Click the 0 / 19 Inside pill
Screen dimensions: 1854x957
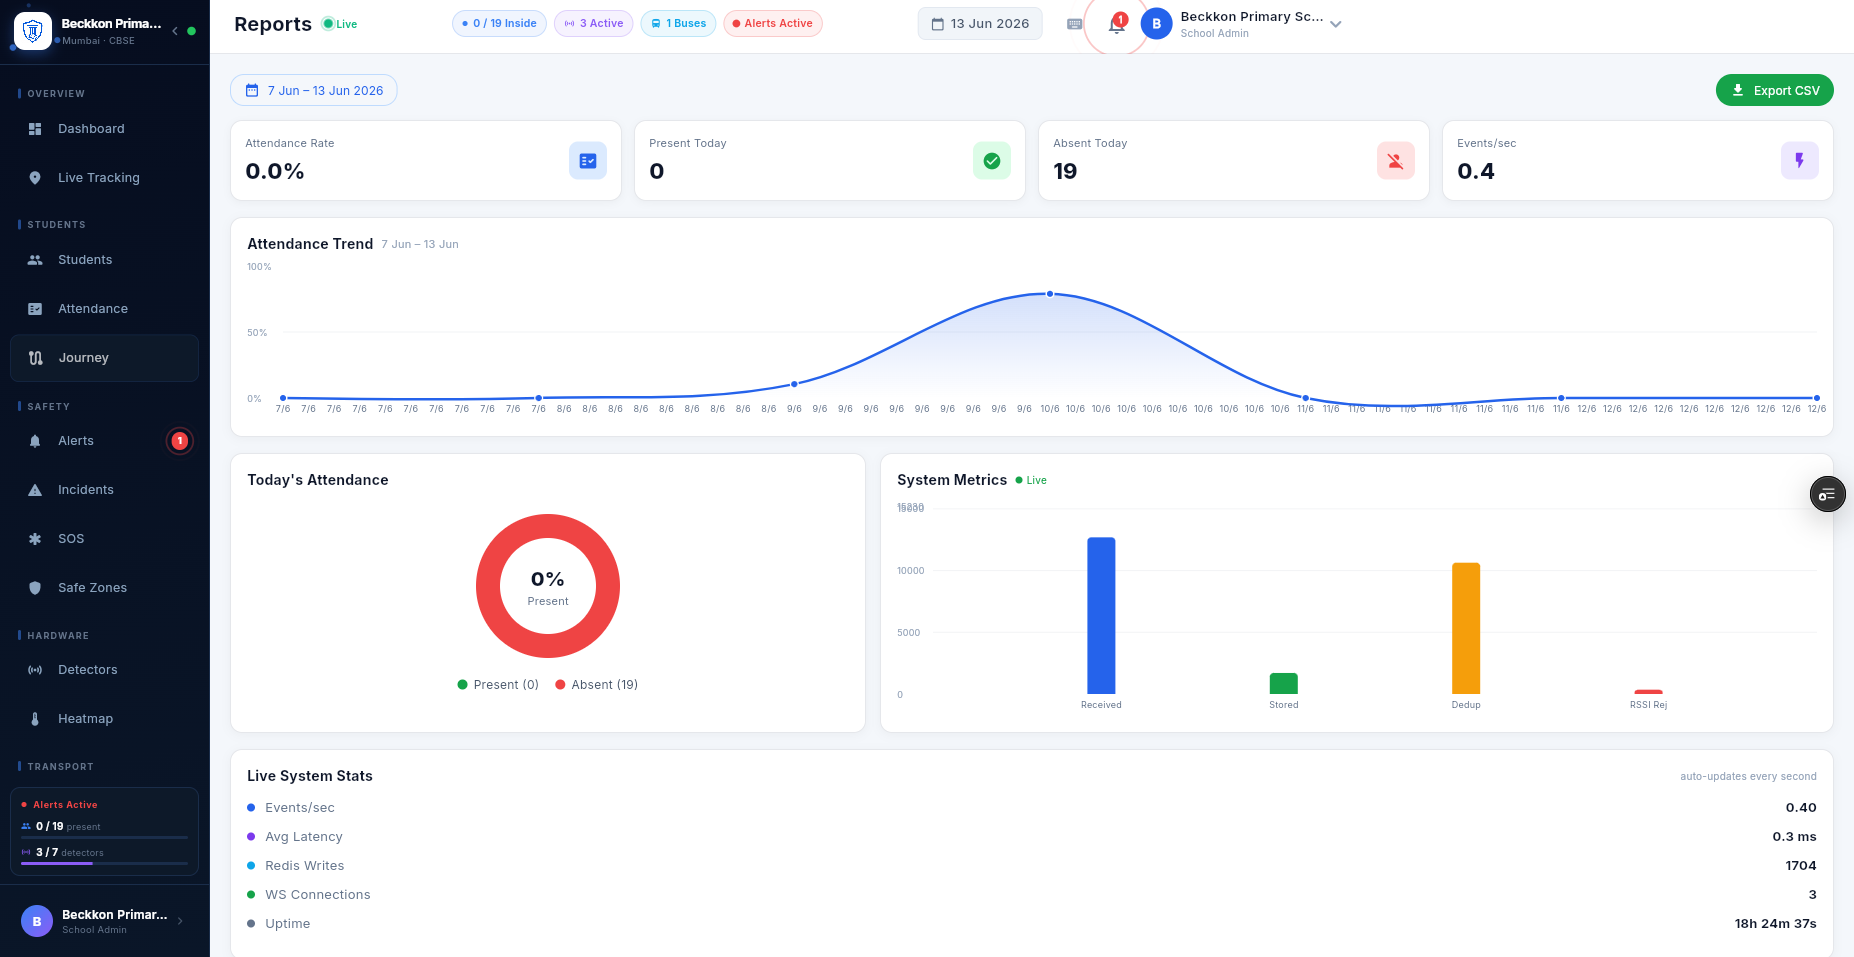499,24
